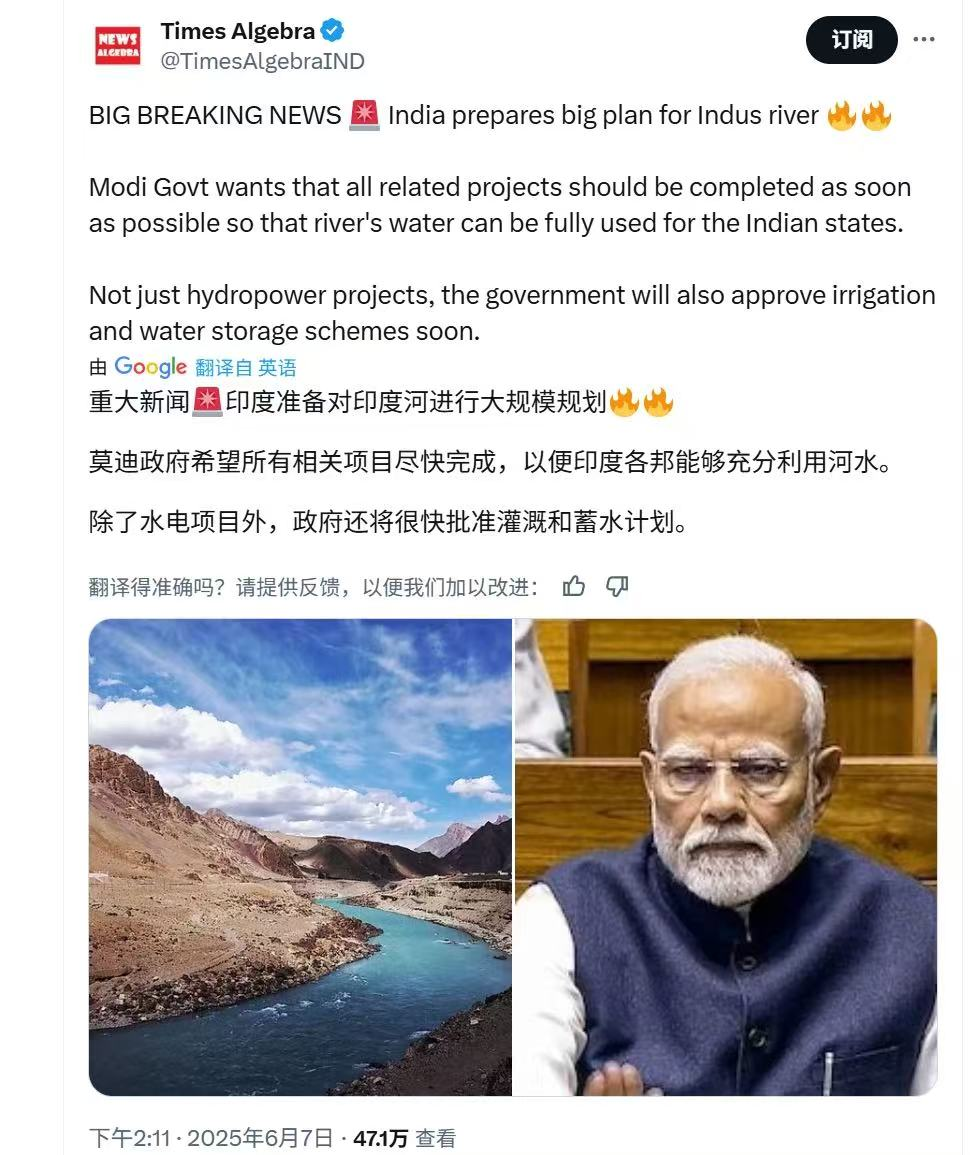This screenshot has height=1155, width=977.
Task: Click the Times Algebra display name
Action: 237,31
